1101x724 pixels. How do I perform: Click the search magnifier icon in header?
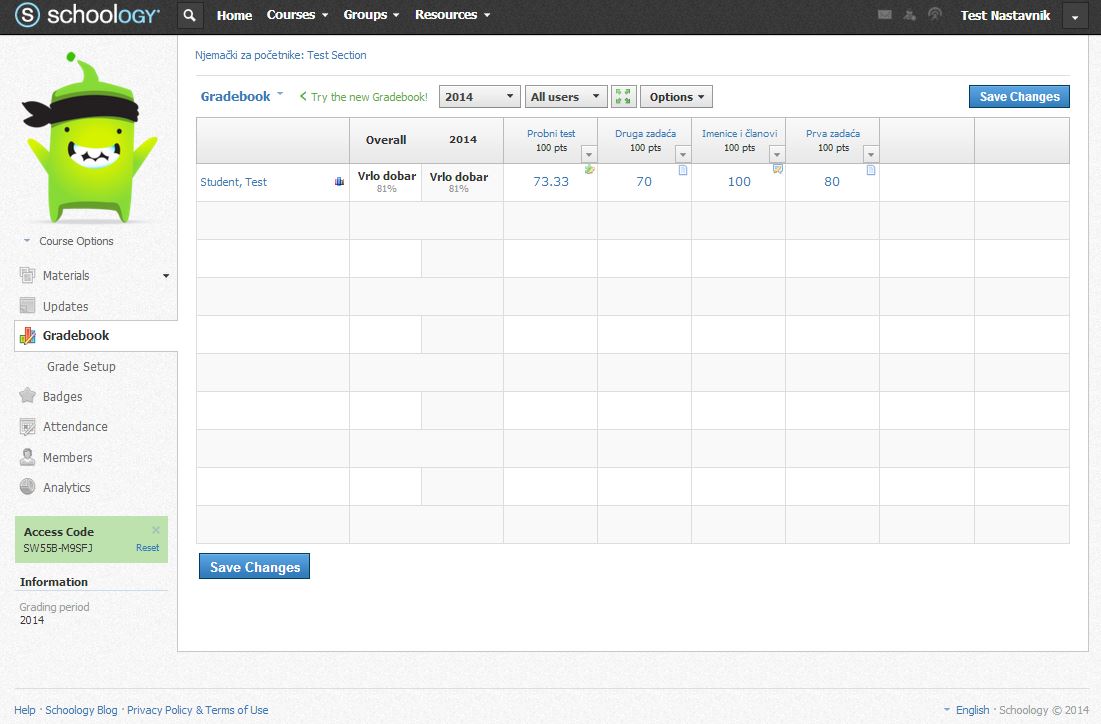click(190, 15)
